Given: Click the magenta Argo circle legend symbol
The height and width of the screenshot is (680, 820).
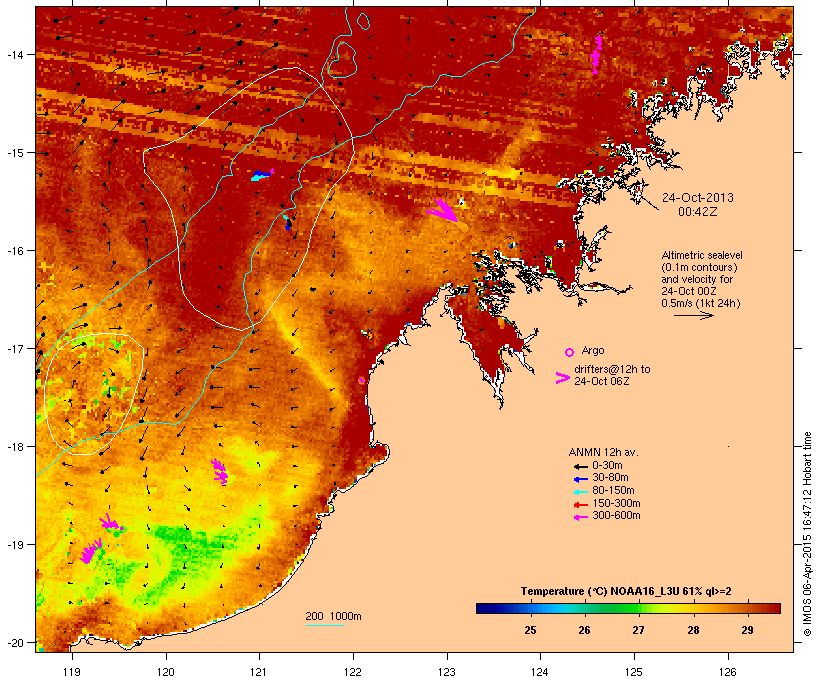Looking at the screenshot, I should 569,352.
